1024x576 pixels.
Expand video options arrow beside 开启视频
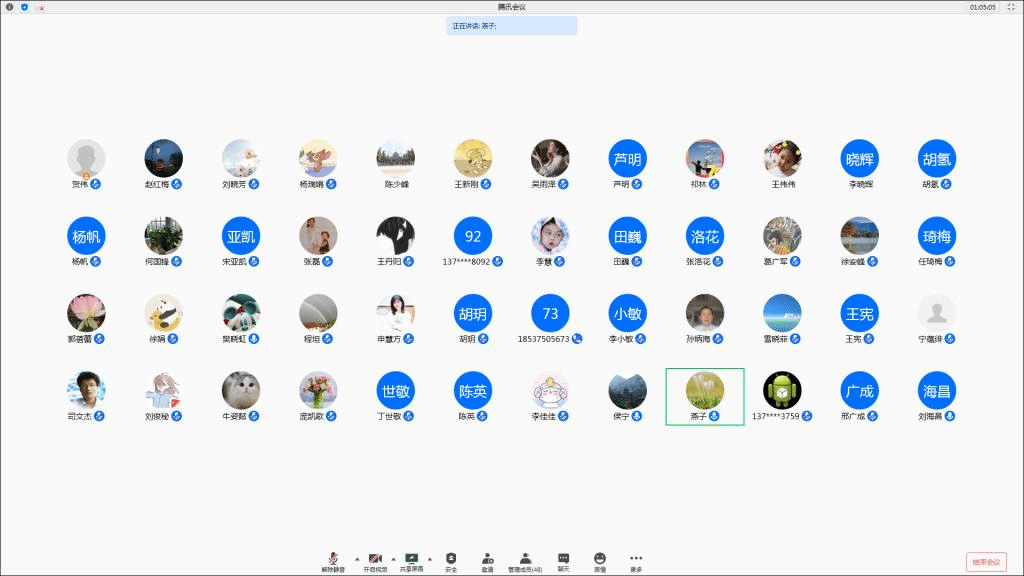coord(393,558)
